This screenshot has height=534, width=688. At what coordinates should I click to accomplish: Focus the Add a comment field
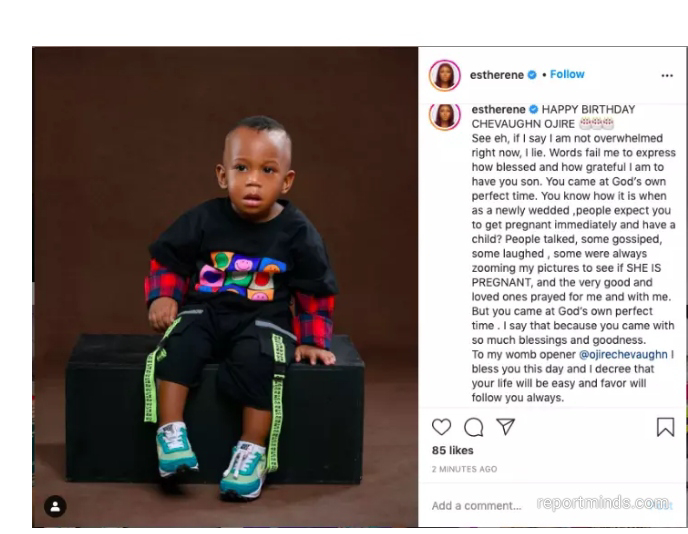[477, 505]
